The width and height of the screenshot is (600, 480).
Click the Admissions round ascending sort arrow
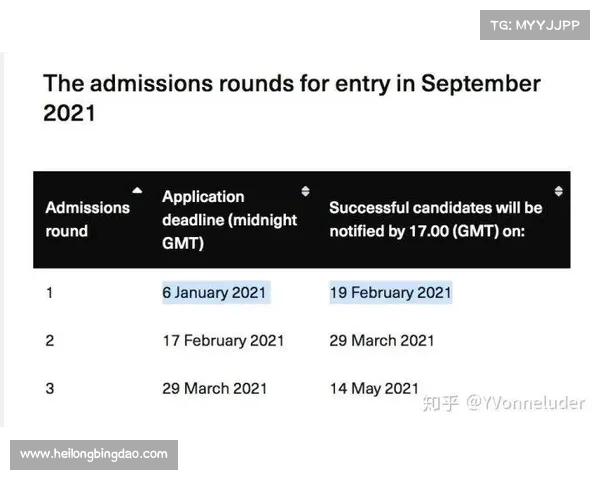click(137, 190)
